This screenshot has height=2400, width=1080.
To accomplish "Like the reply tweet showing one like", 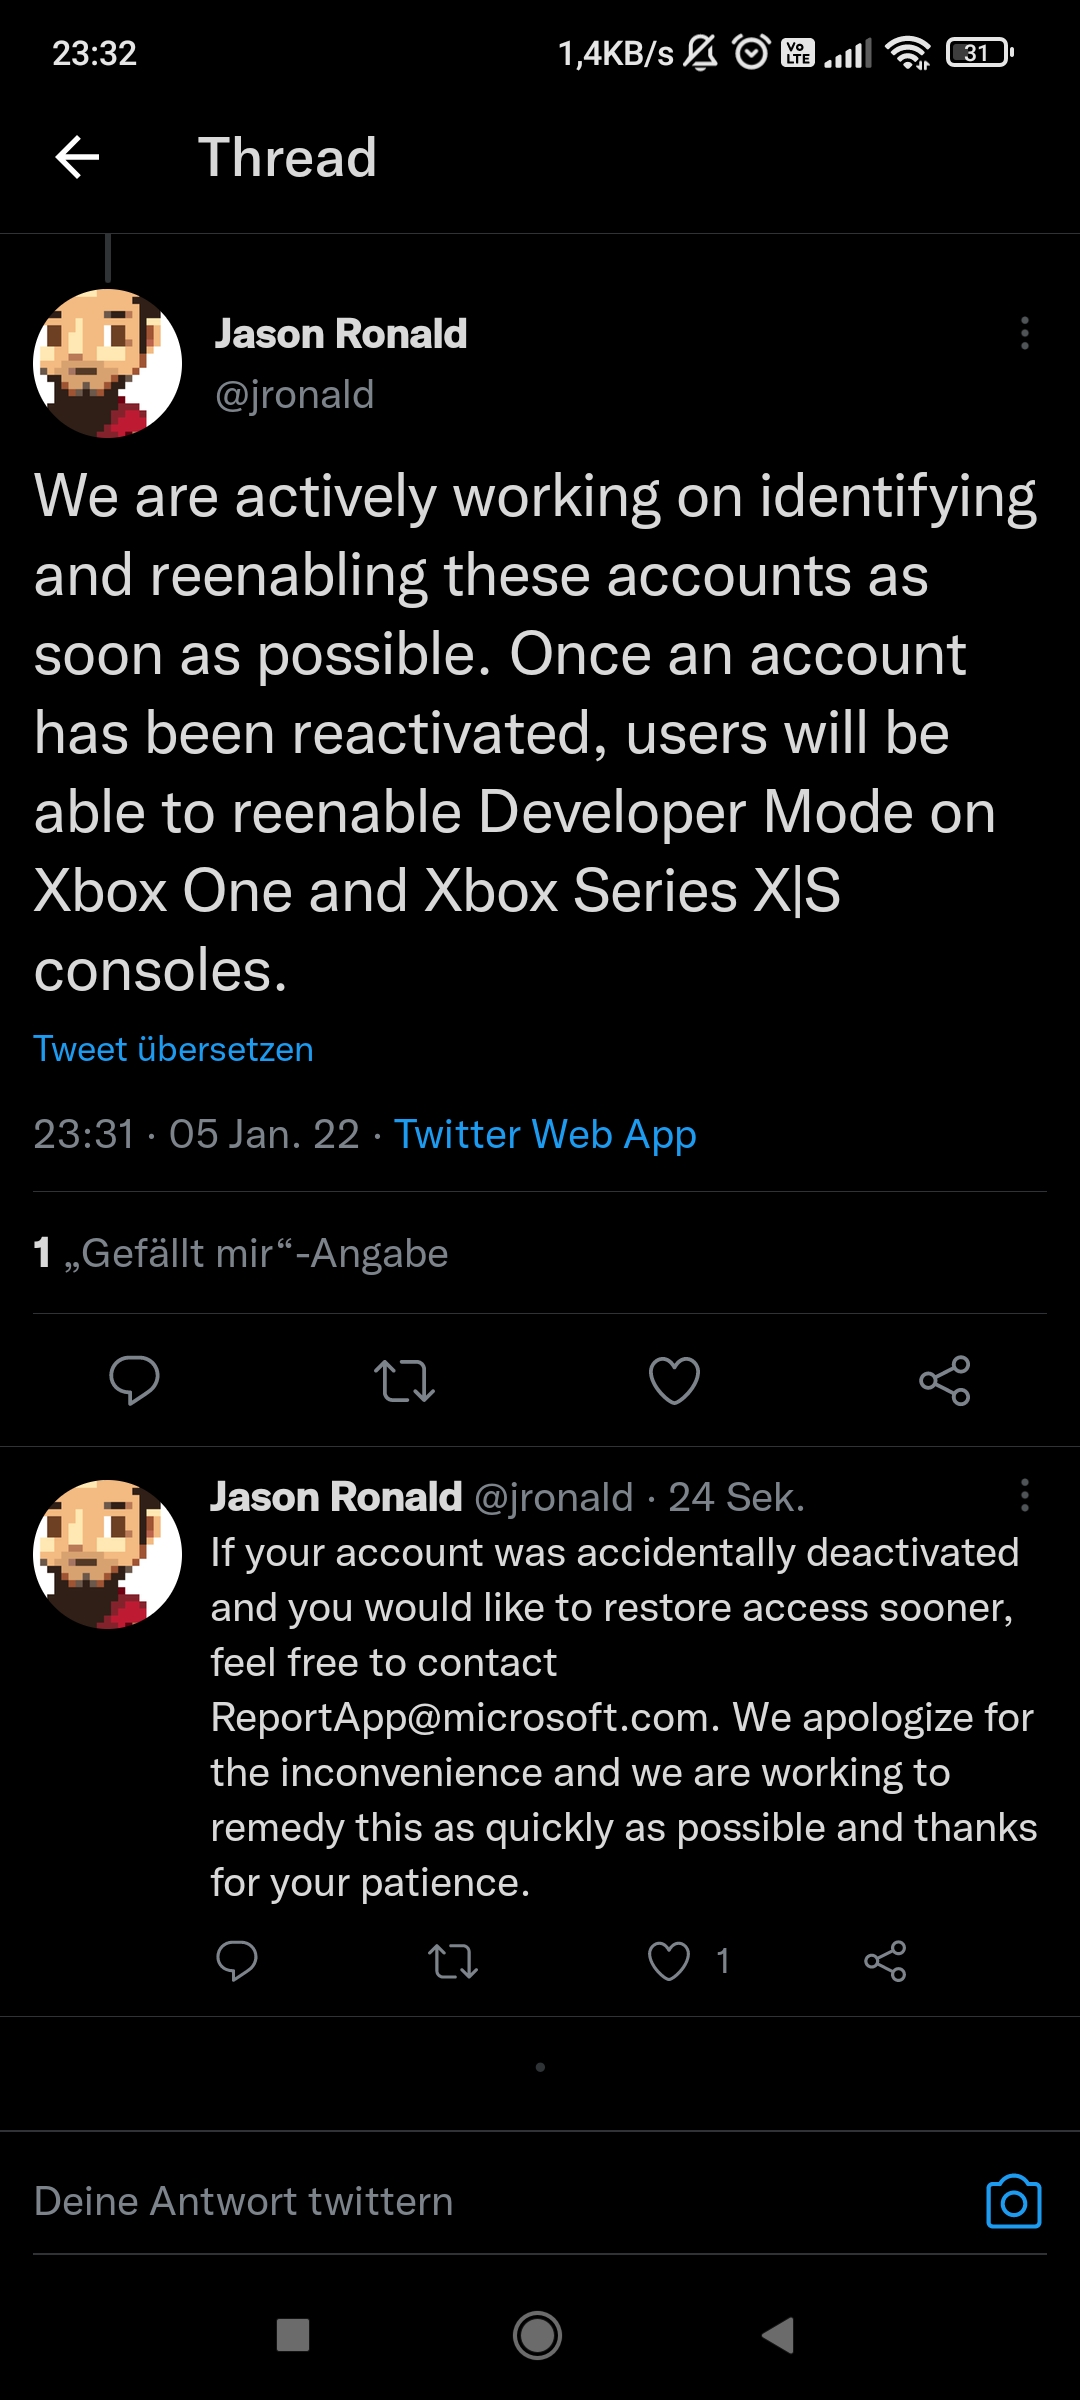I will 669,1961.
